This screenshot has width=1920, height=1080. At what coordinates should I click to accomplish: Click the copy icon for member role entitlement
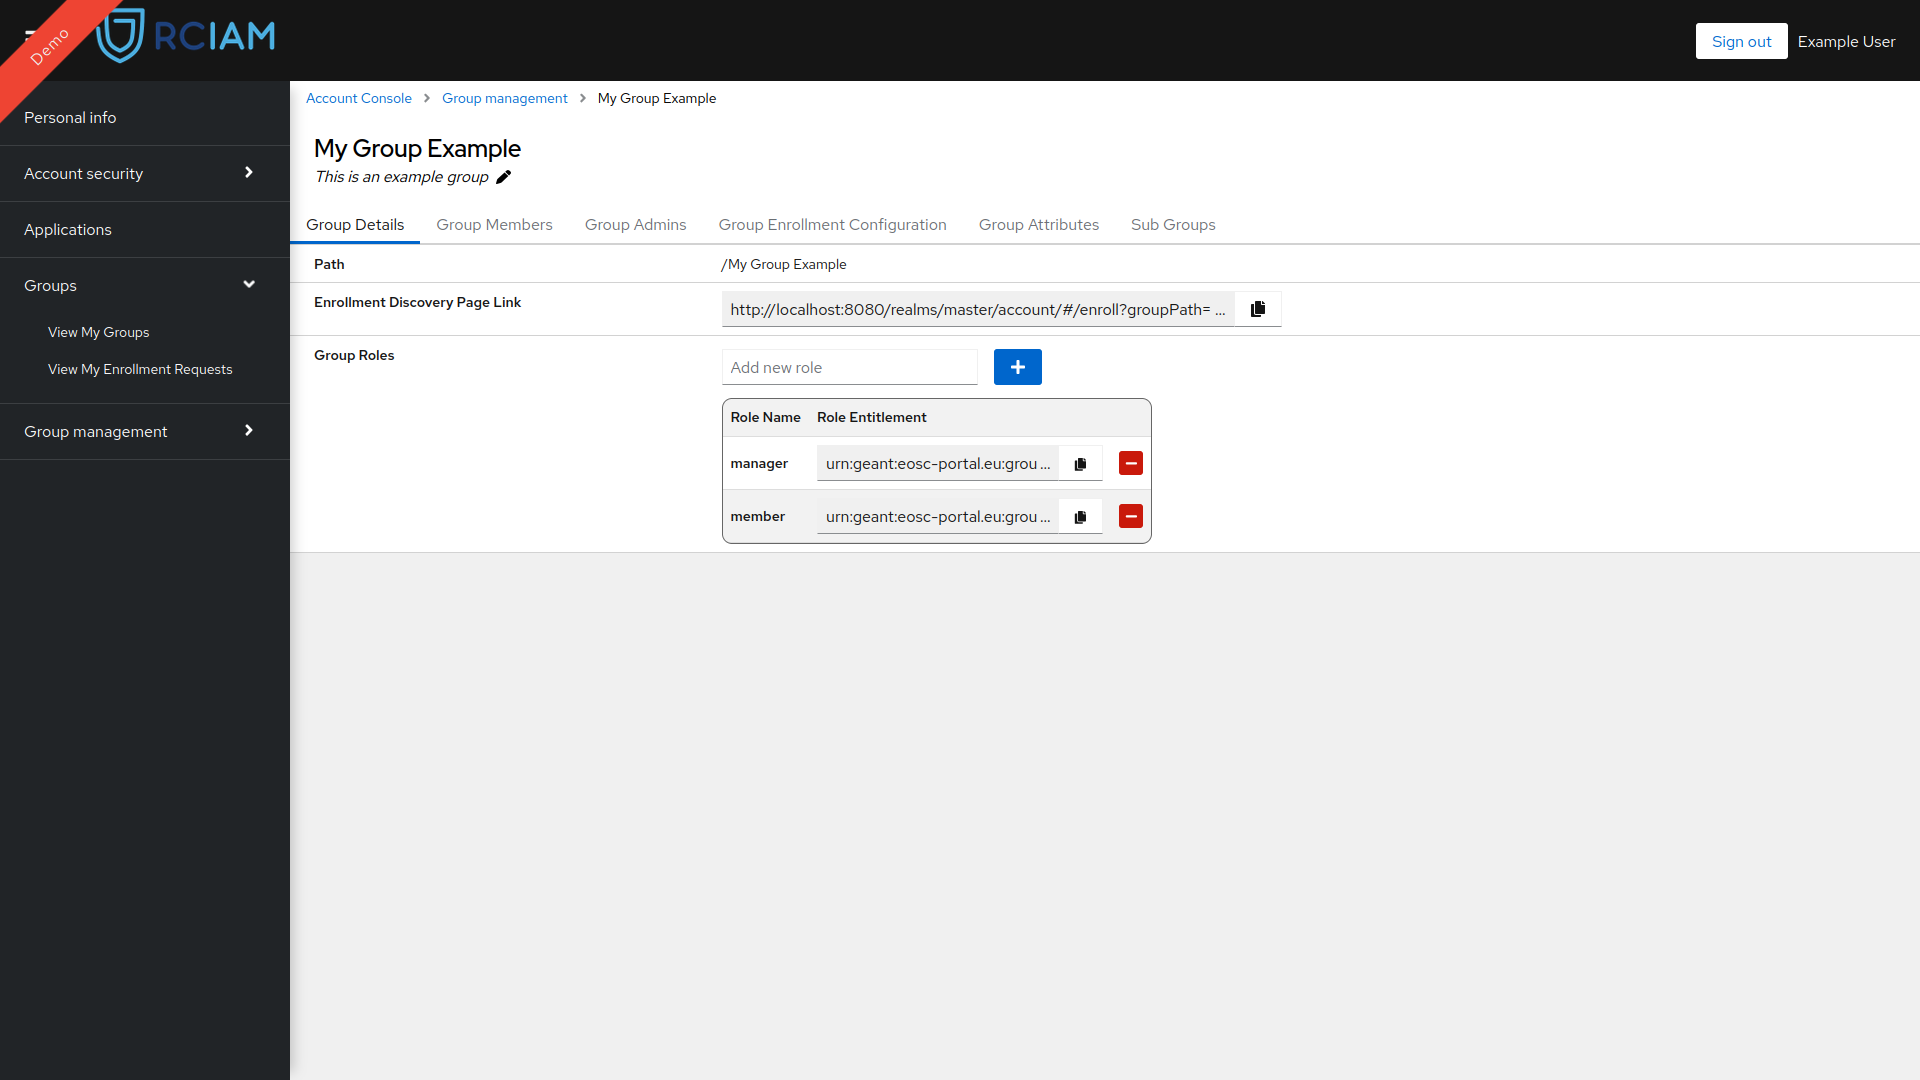pos(1080,514)
